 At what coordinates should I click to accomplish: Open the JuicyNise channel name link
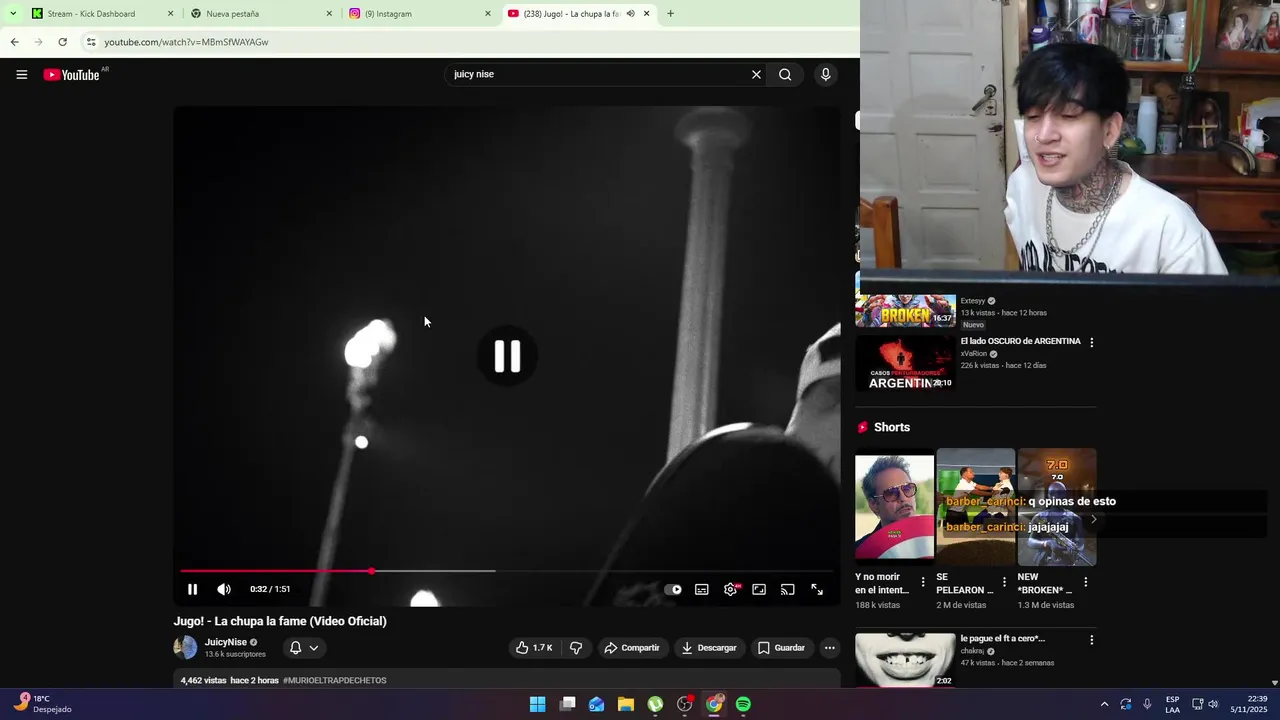[226, 642]
